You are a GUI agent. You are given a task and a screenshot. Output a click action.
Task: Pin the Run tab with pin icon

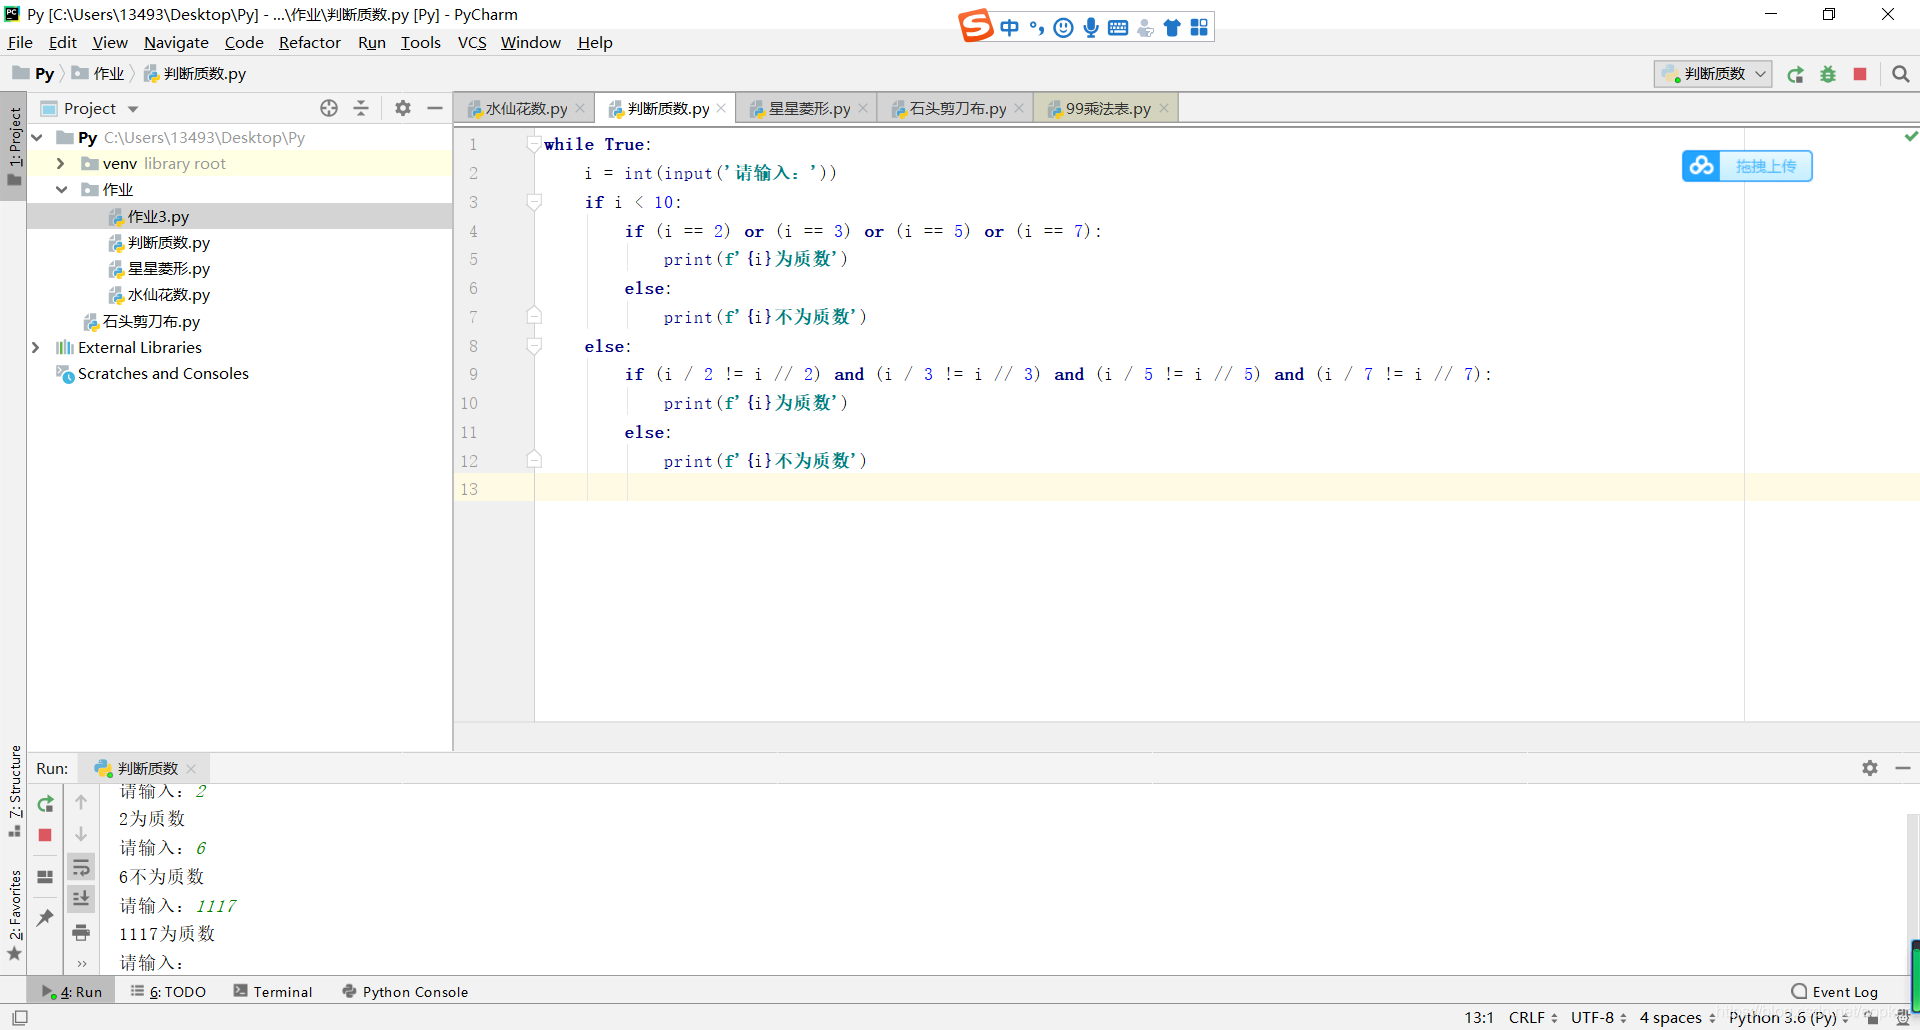point(45,917)
